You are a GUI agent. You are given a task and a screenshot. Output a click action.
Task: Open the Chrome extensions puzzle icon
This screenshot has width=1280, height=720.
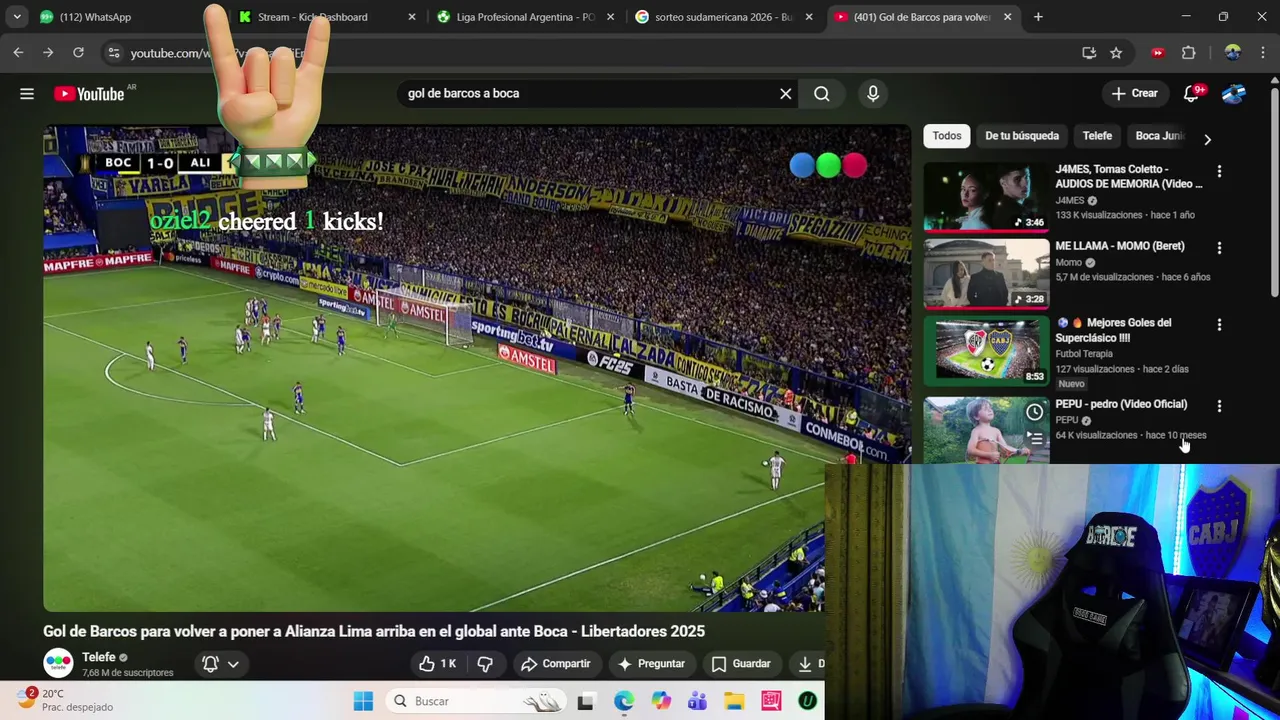pyautogui.click(x=1188, y=53)
